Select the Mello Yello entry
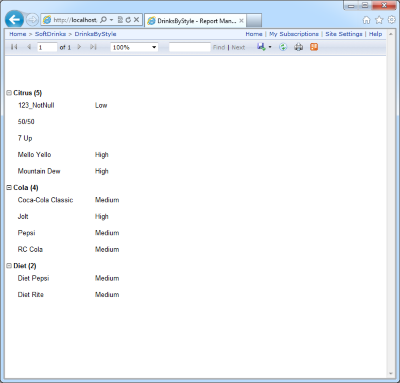 click(34, 155)
